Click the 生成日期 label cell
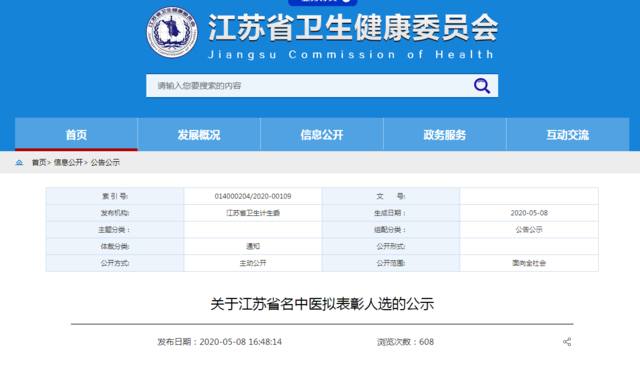640x371 pixels. pos(391,213)
